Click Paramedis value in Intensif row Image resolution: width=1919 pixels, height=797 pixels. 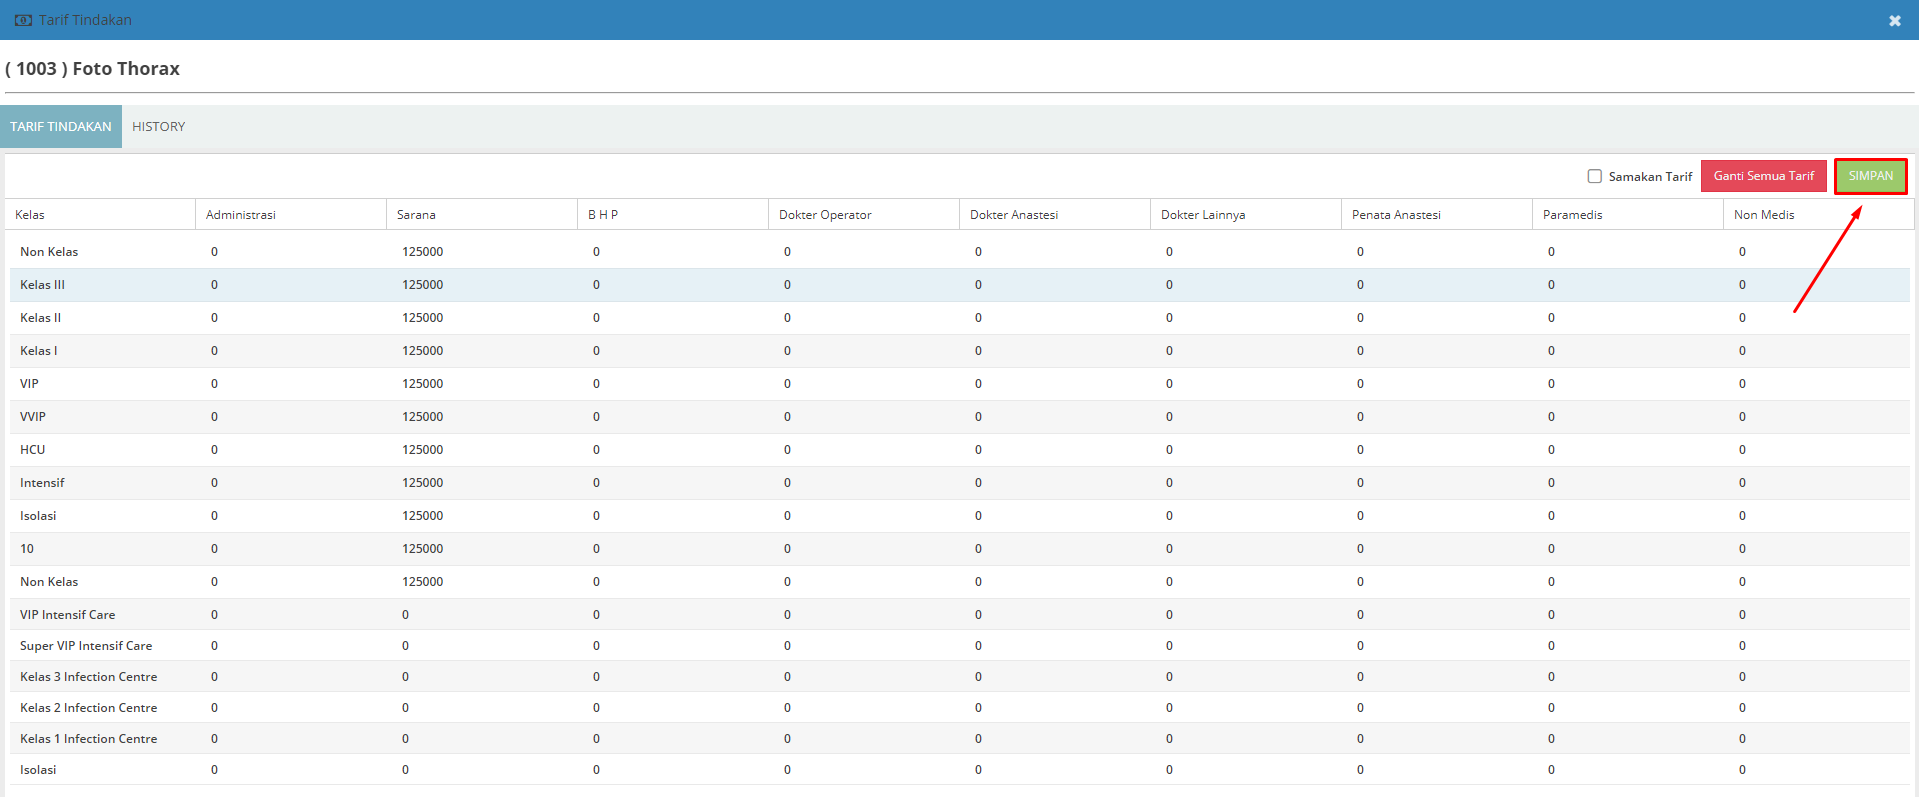point(1551,483)
